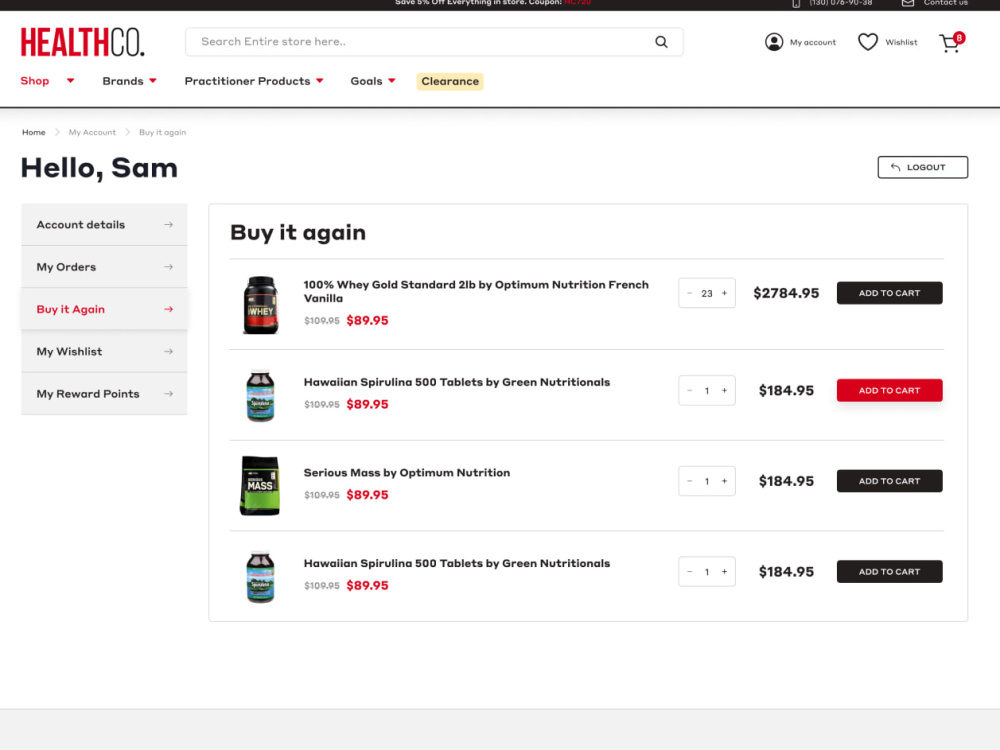Click arrow beside Account details
Screen dimensions: 1000x750
(168, 224)
